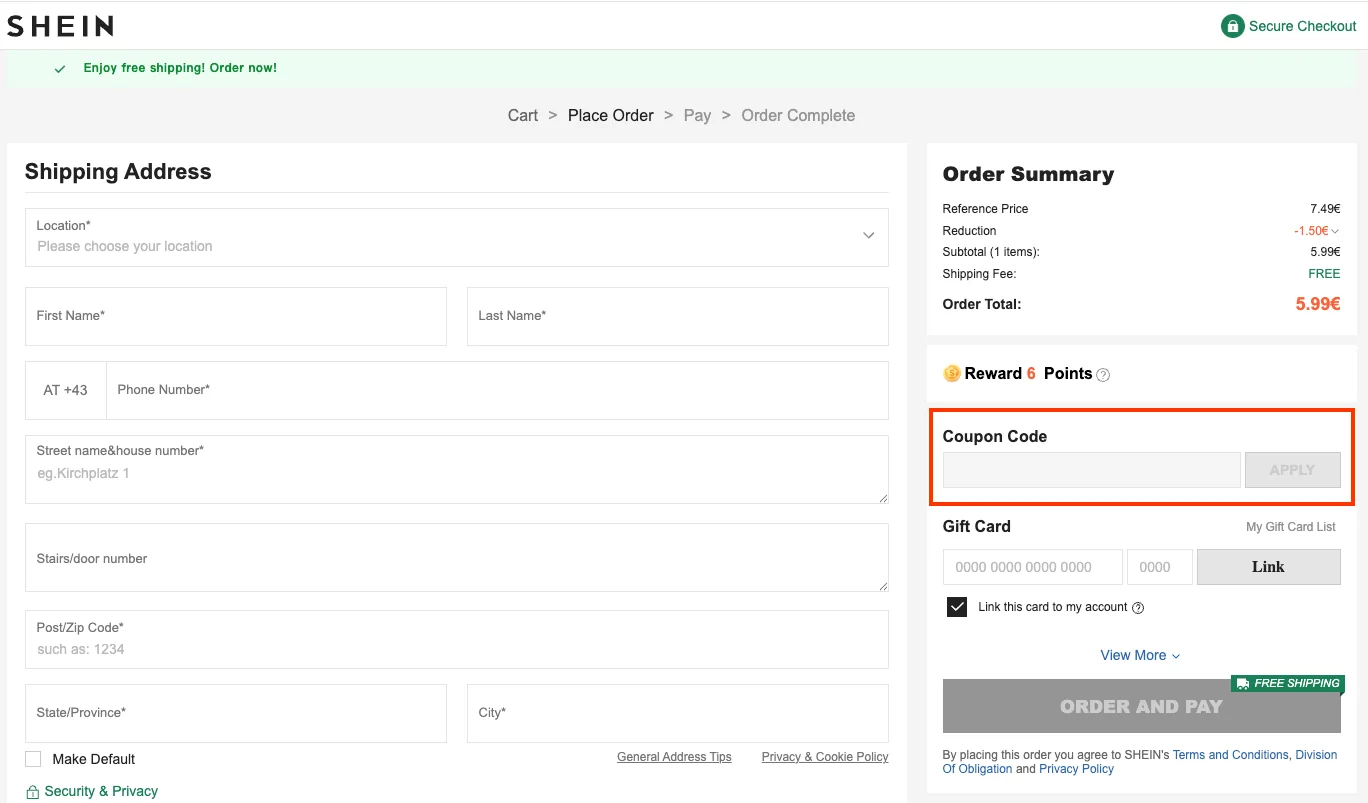Expand View More options
This screenshot has height=803, width=1368.
coord(1140,655)
